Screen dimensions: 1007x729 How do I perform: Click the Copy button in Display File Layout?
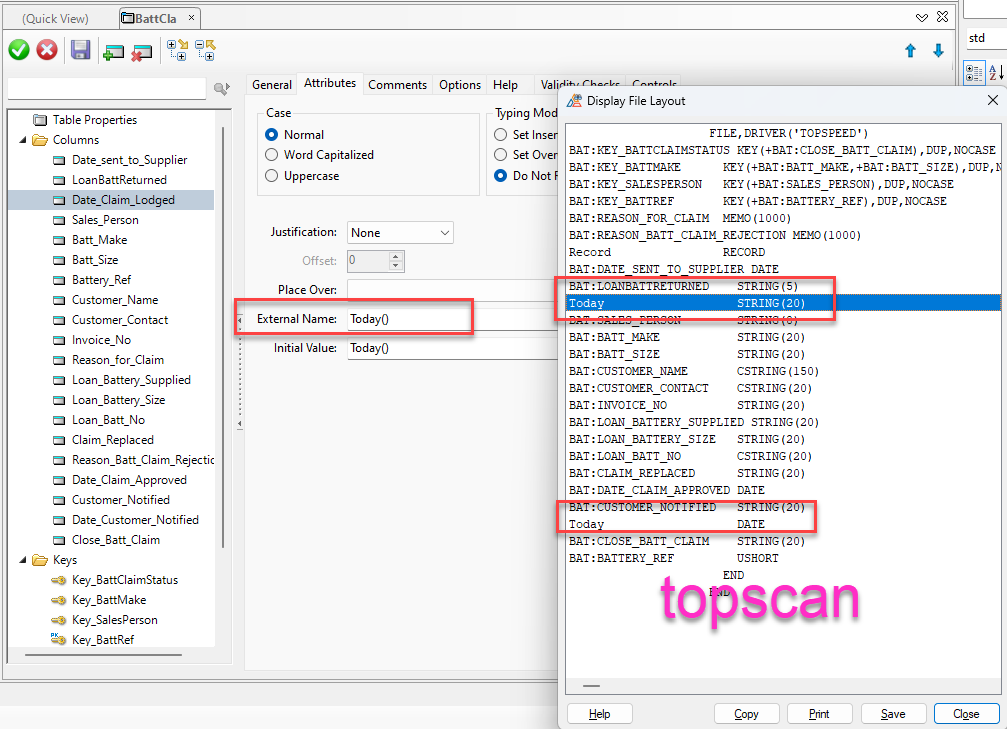(x=746, y=714)
